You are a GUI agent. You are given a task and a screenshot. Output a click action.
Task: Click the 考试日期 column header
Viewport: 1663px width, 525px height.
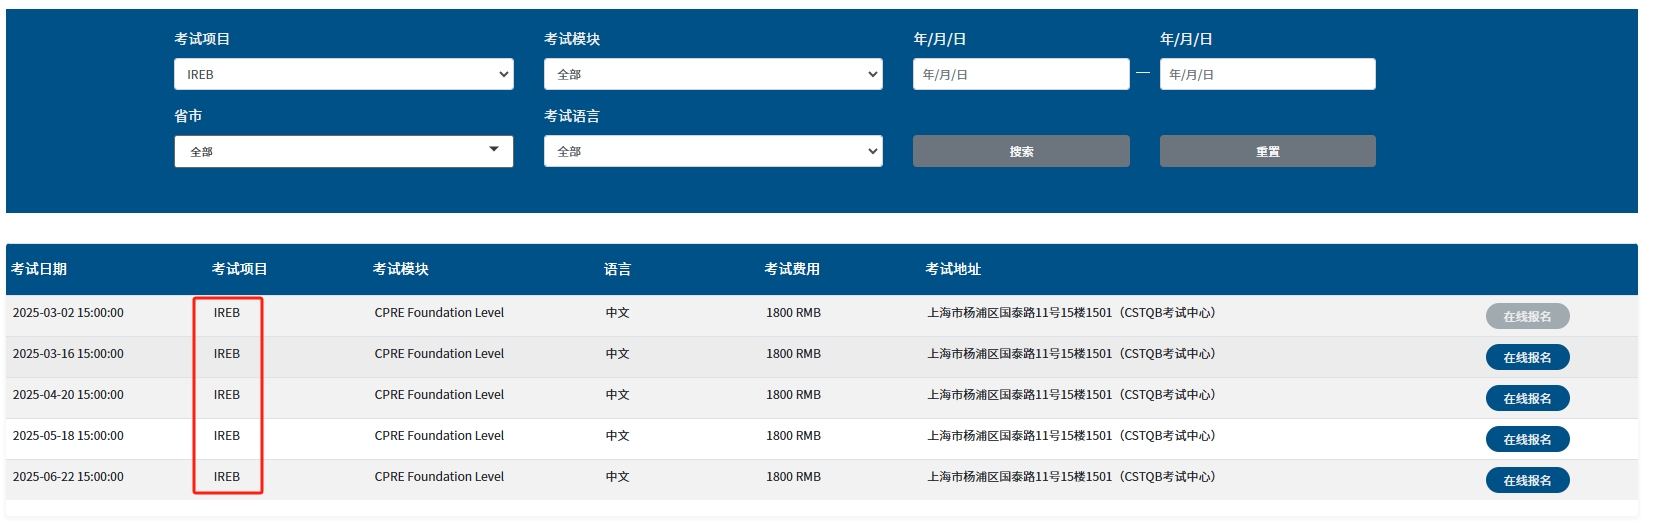tap(39, 269)
